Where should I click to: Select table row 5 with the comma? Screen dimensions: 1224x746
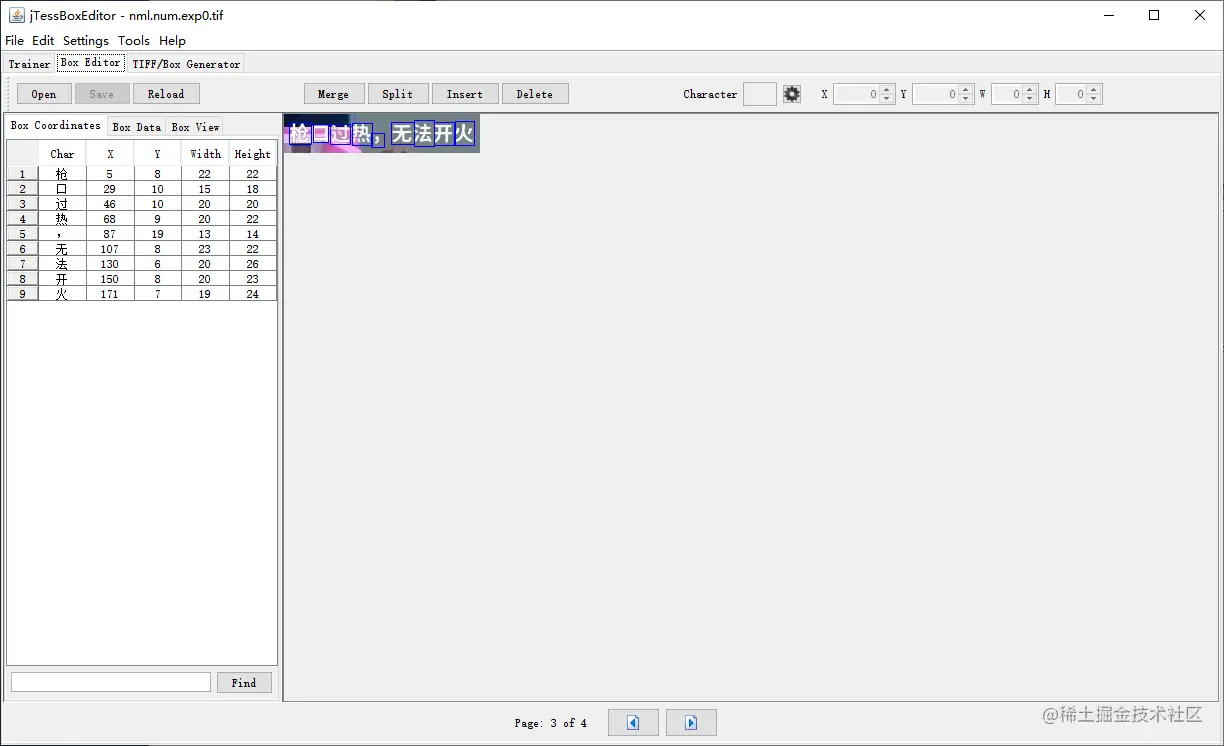click(x=142, y=234)
